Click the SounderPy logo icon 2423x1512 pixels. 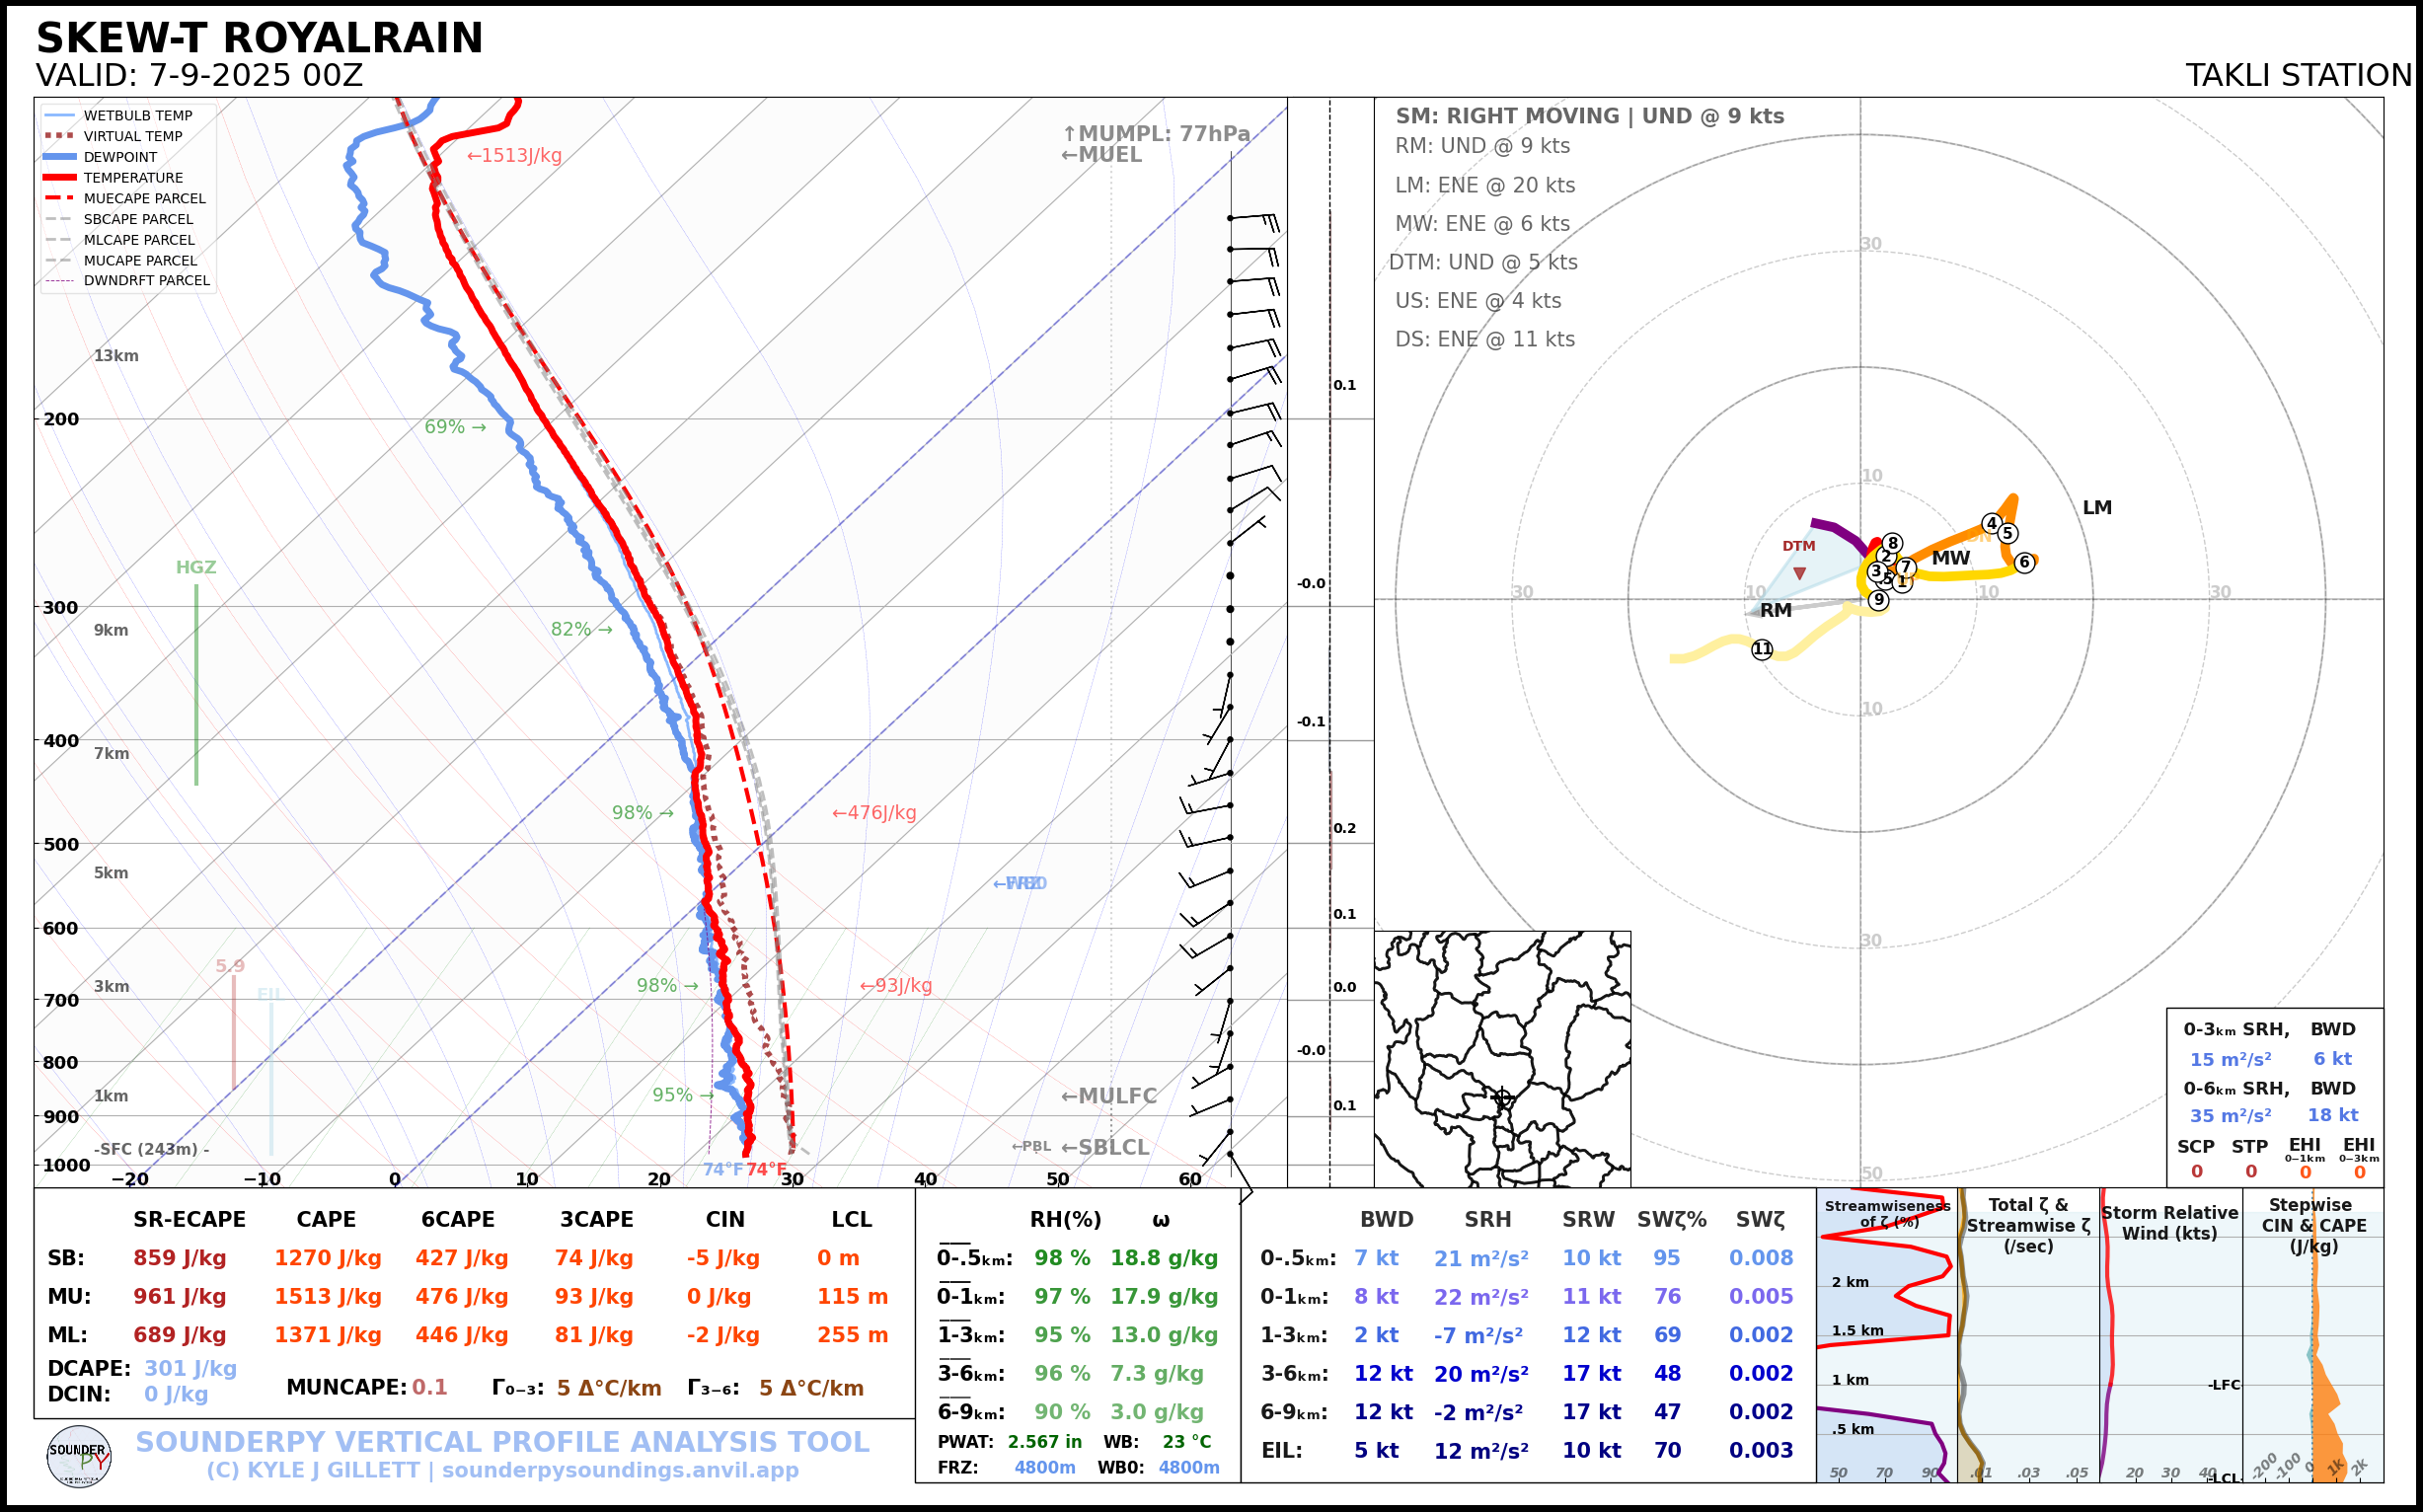coord(79,1456)
